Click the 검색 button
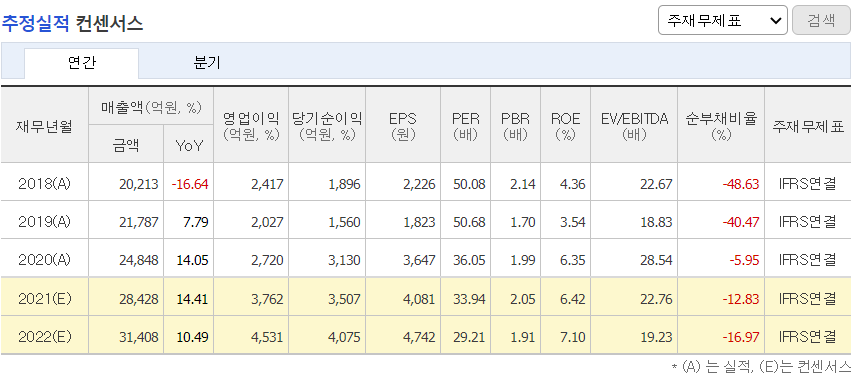Image resolution: width=854 pixels, height=378 pixels. (x=821, y=20)
